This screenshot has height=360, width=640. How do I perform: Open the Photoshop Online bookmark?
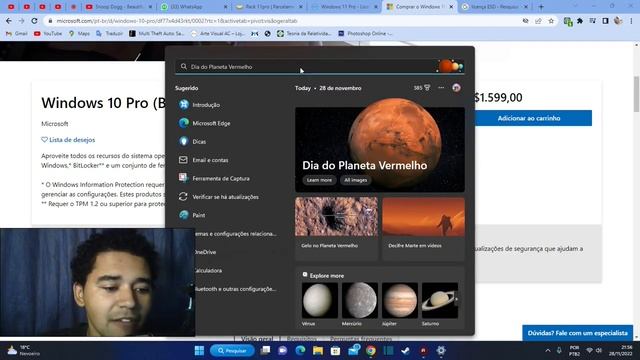(366, 33)
